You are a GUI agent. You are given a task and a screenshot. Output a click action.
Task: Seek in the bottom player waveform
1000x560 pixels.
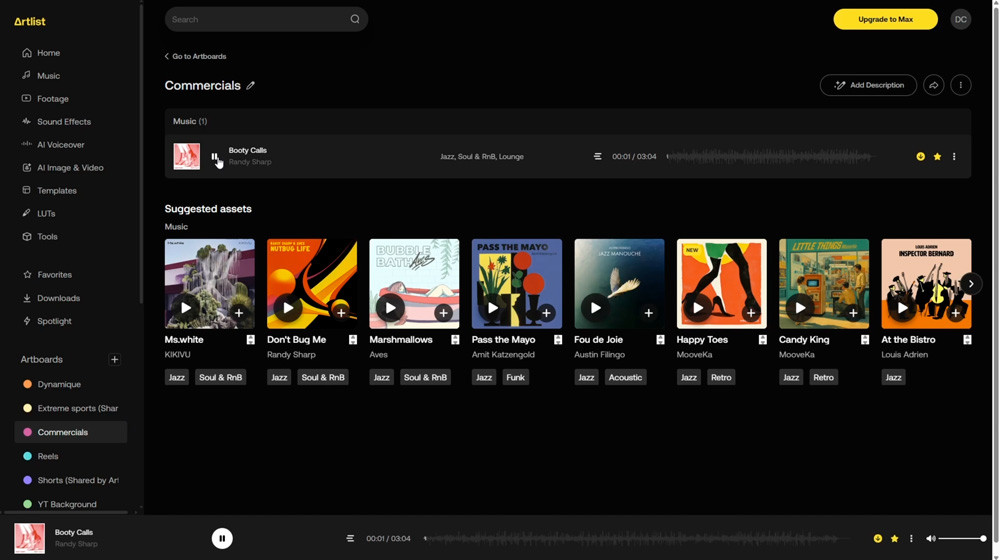pyautogui.click(x=638, y=538)
